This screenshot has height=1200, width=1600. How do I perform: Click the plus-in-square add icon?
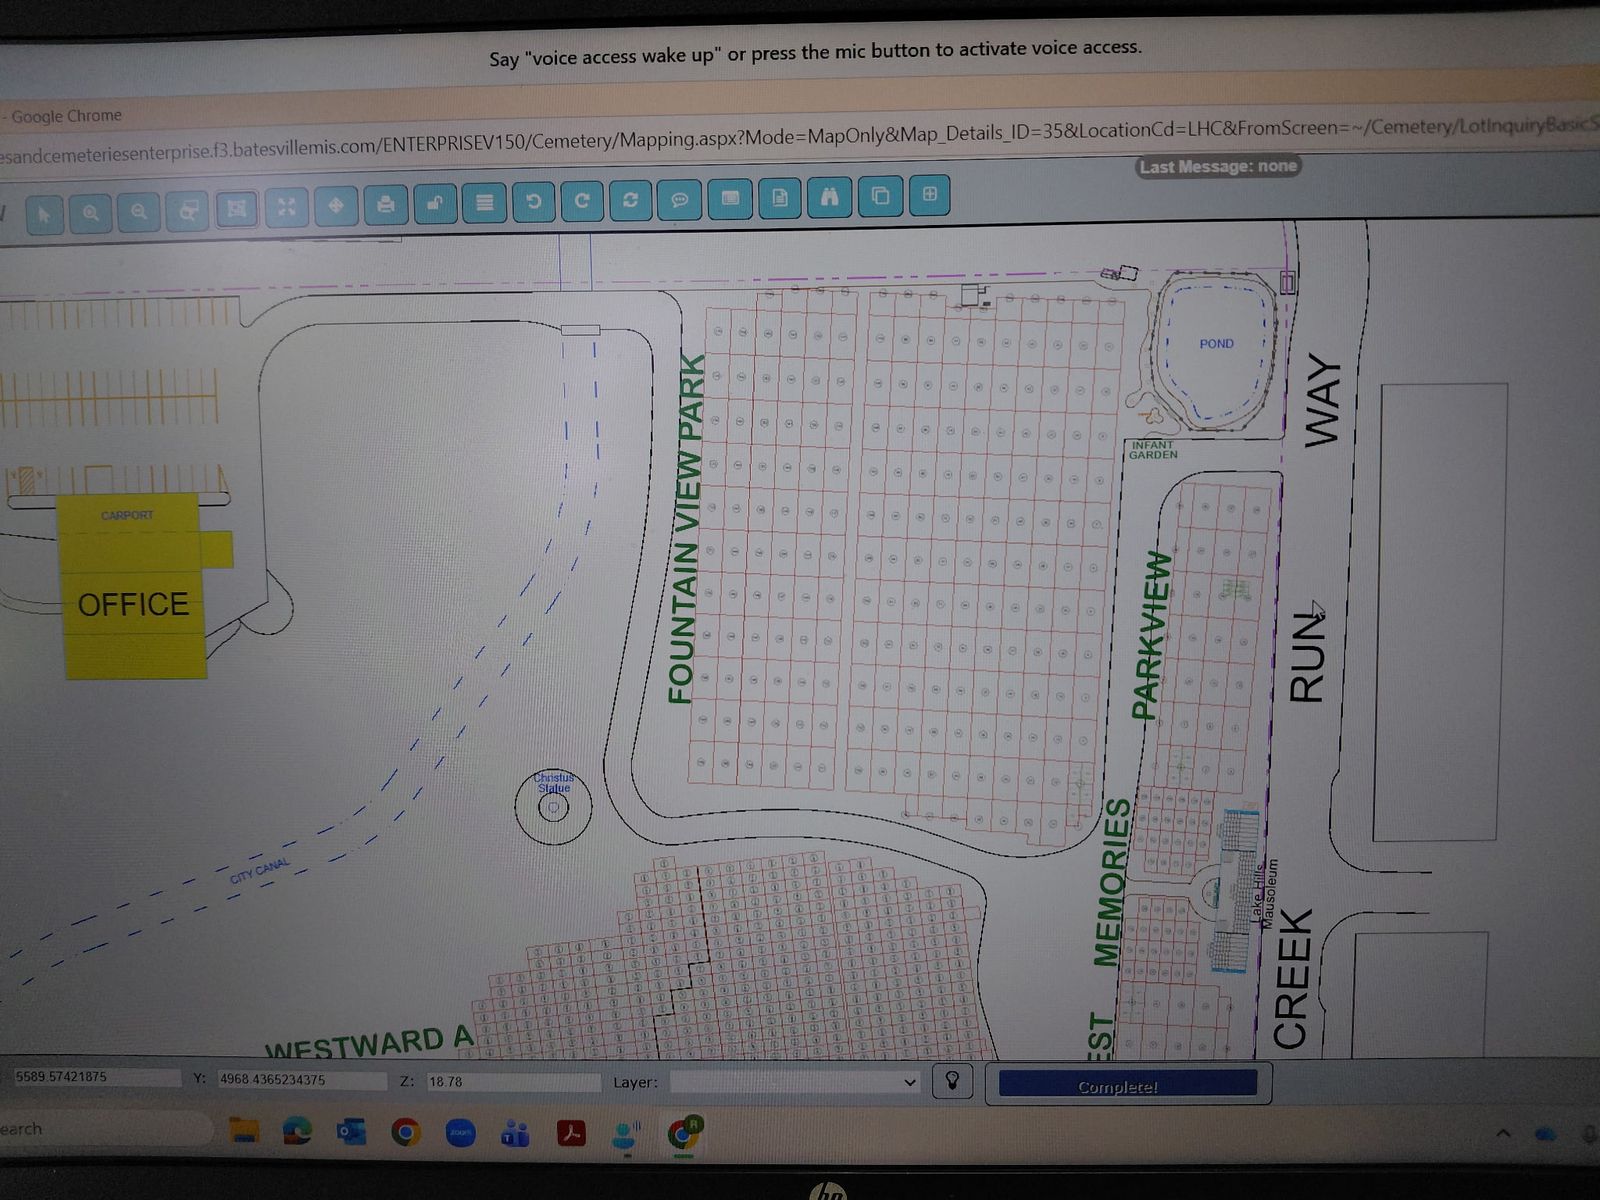(930, 194)
